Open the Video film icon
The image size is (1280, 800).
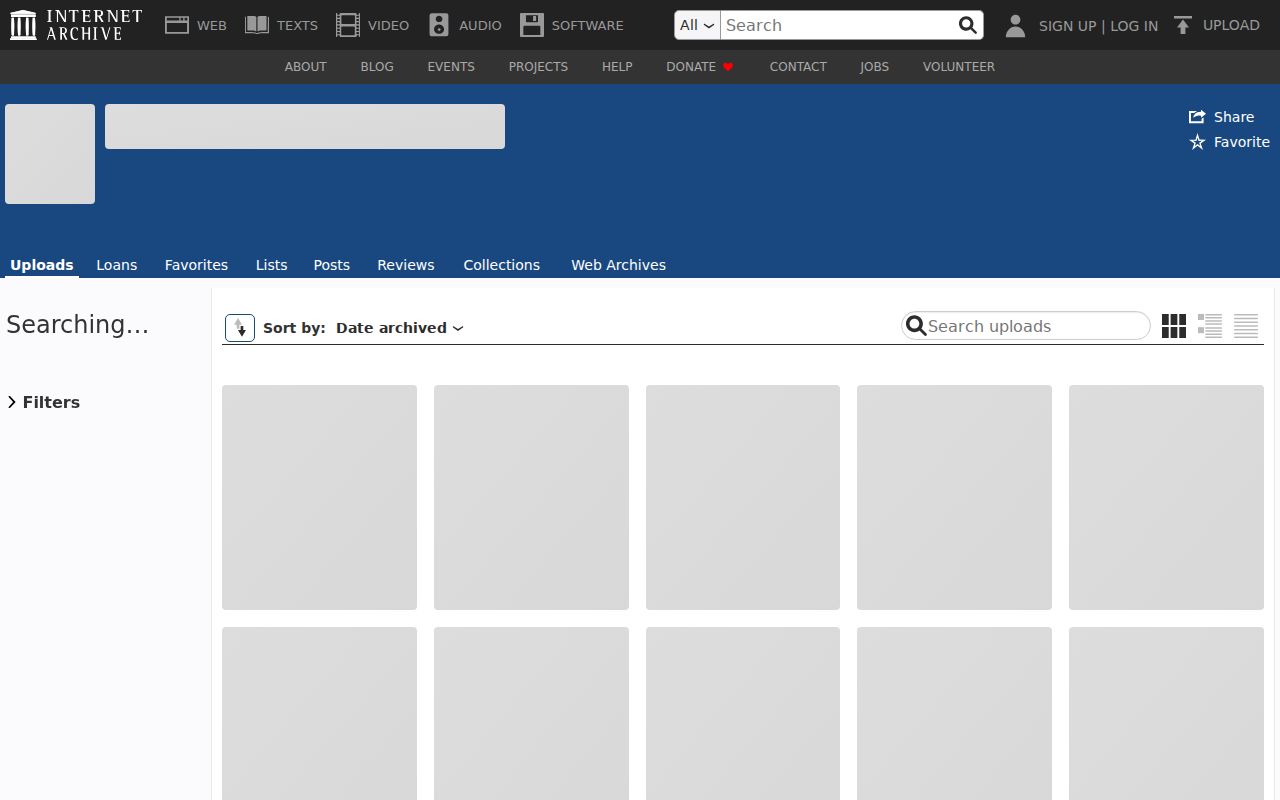pos(348,25)
